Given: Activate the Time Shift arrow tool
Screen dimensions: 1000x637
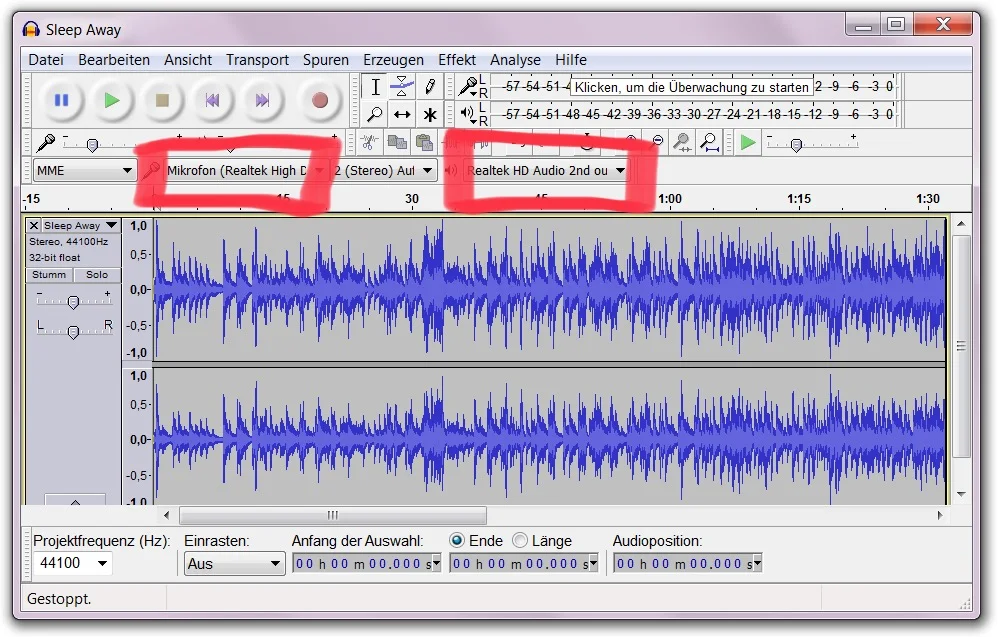Looking at the screenshot, I should 402,114.
